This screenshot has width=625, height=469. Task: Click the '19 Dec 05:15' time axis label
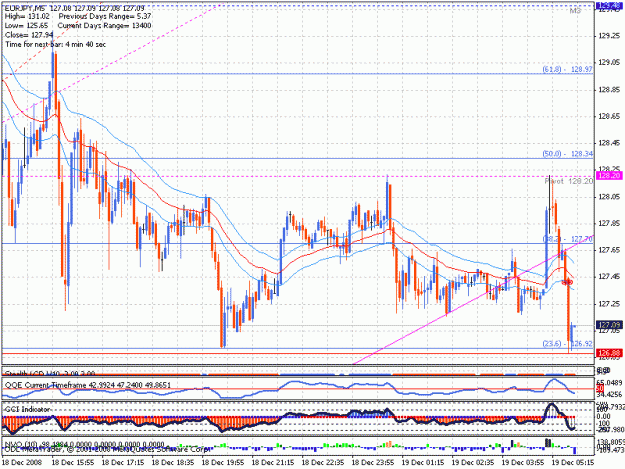[x=573, y=463]
